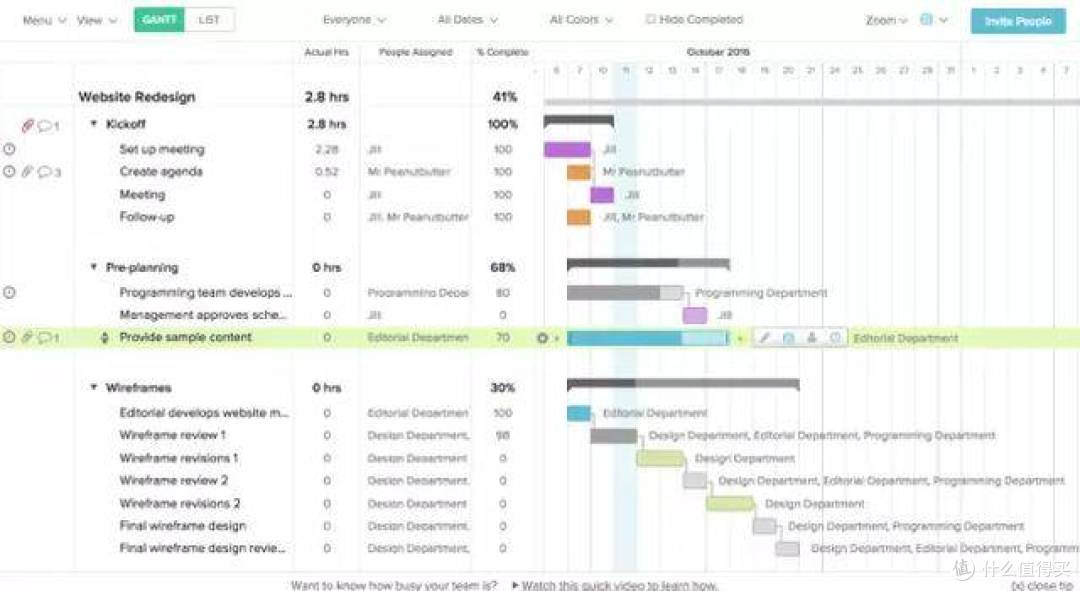The image size is (1080, 591).
Task: Open the red paperclip attachments on Kickoff
Action: pos(27,125)
